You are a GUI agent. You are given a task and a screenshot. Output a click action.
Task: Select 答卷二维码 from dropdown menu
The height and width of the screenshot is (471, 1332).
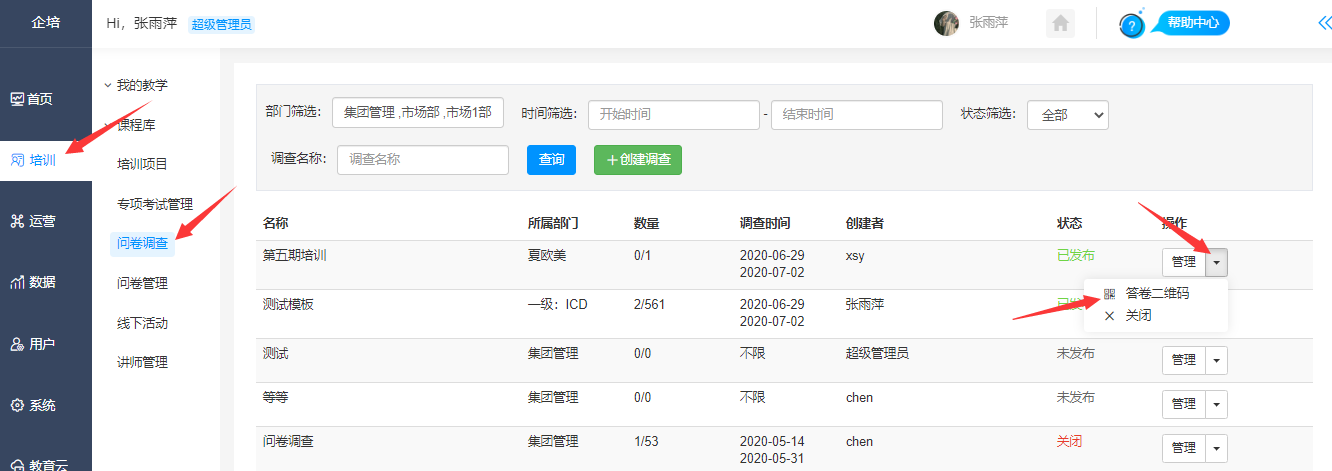pyautogui.click(x=1156, y=294)
